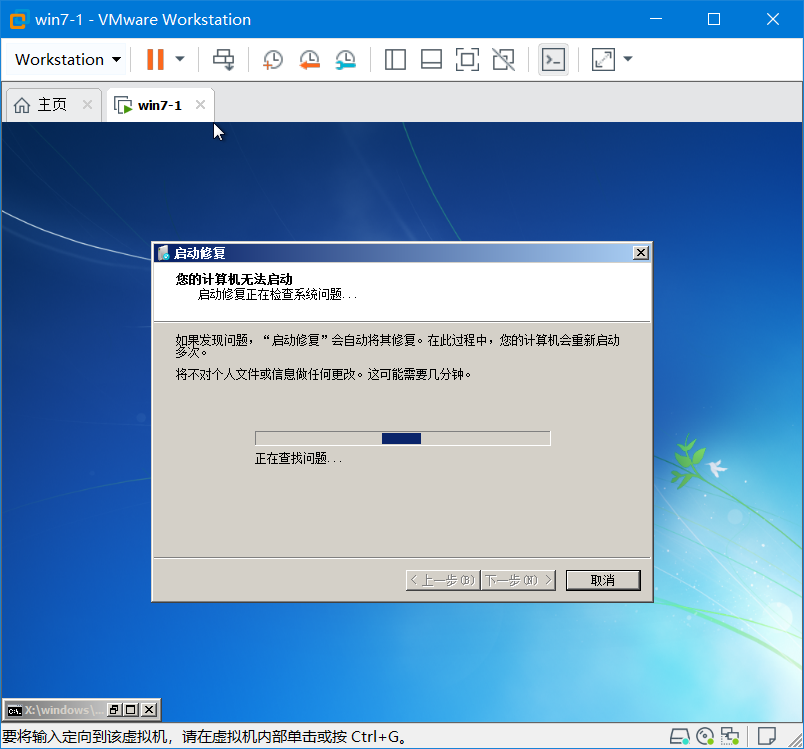Viewport: 804px width, 749px height.
Task: Open the snapshot manager
Action: (x=346, y=59)
